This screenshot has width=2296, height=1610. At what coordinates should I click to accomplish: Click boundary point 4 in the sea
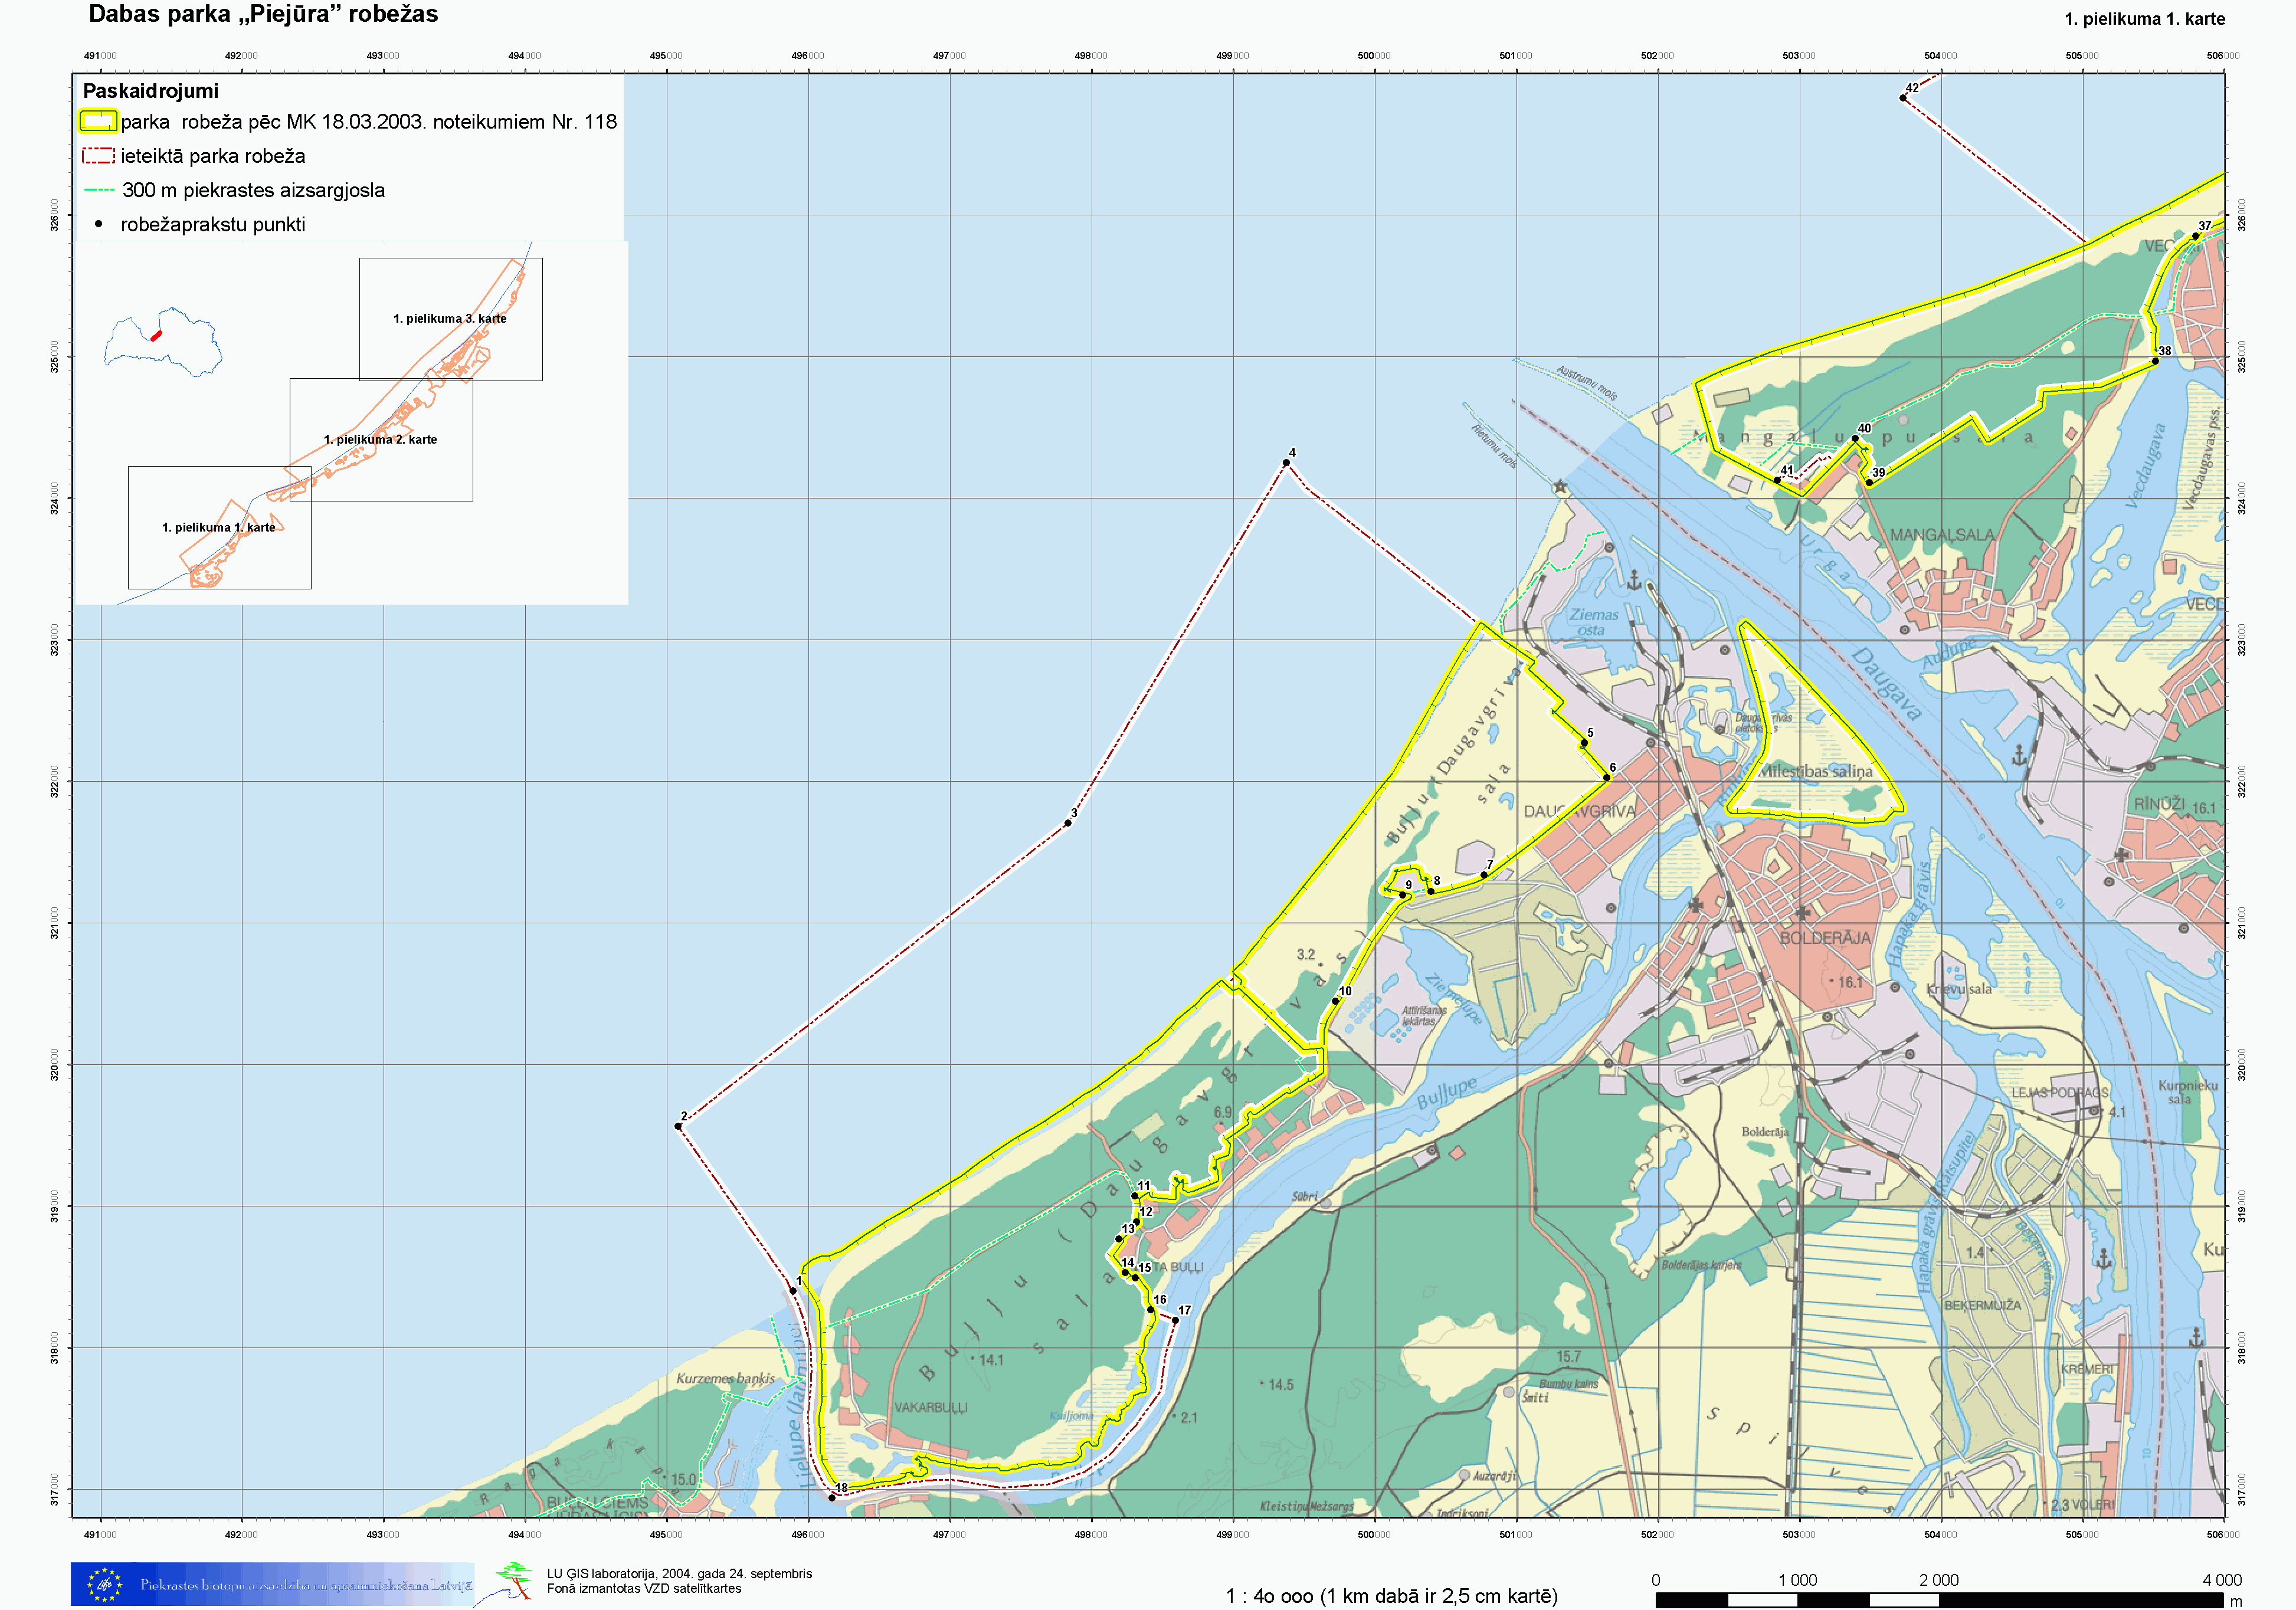[x=1286, y=463]
